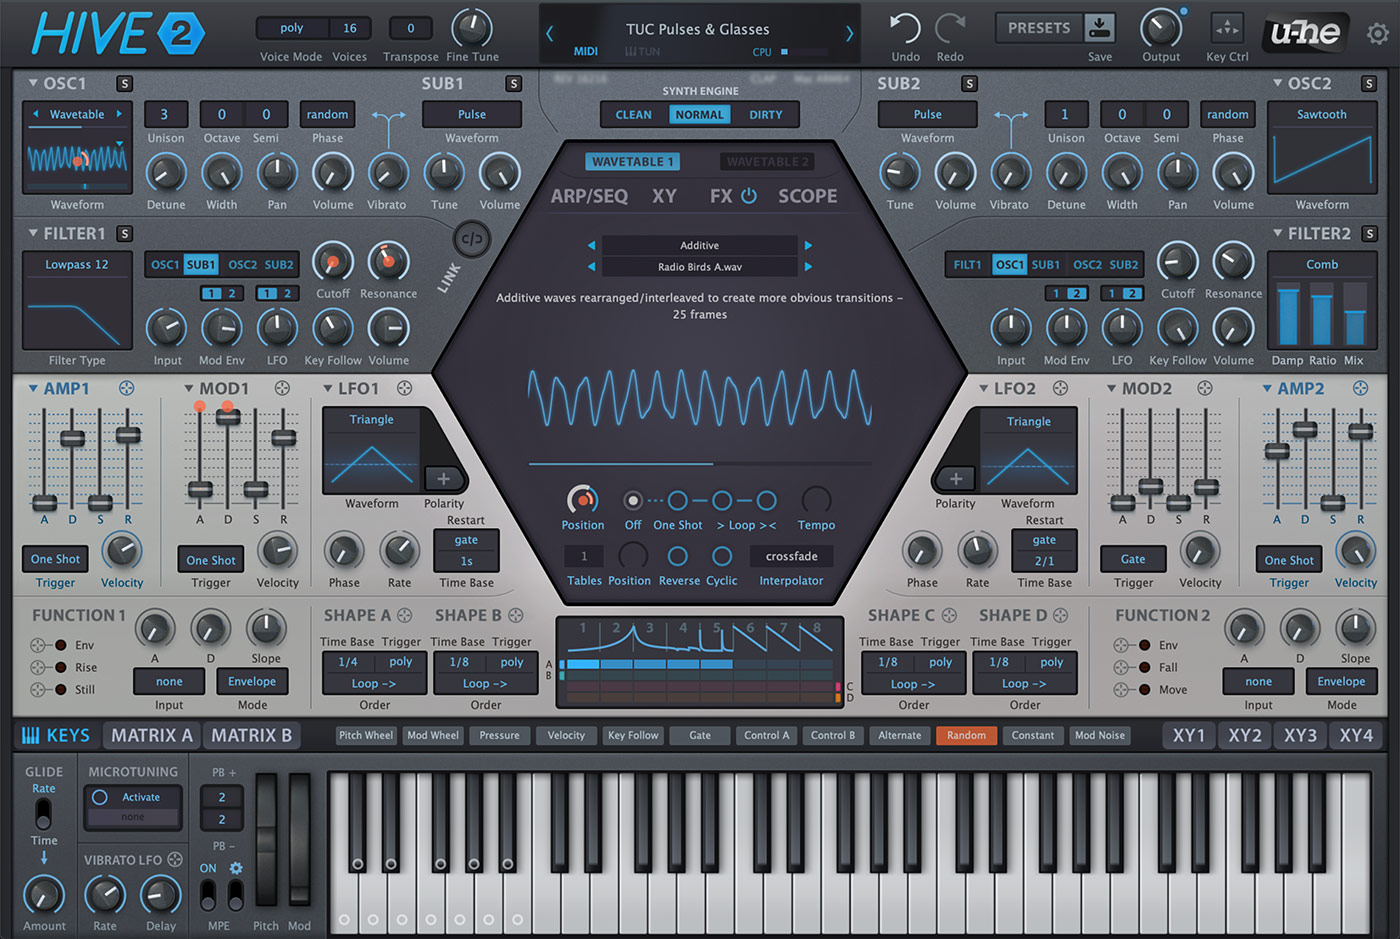This screenshot has height=939, width=1400.
Task: Open the Loop mode dropdown under SHAPE A
Action: coord(373,683)
